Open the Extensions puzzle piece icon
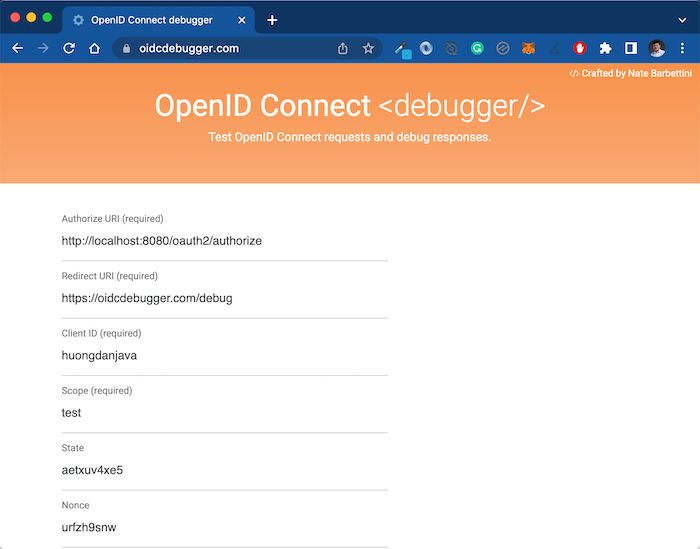 [605, 48]
